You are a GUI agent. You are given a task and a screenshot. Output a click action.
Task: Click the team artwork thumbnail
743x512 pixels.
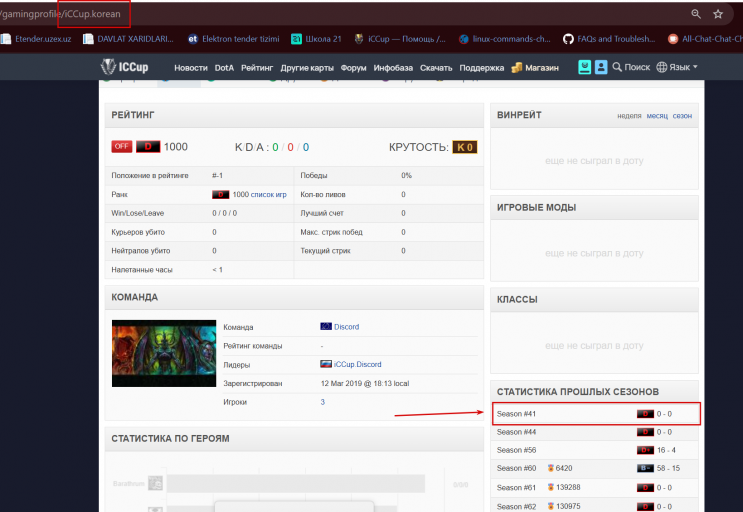164,353
